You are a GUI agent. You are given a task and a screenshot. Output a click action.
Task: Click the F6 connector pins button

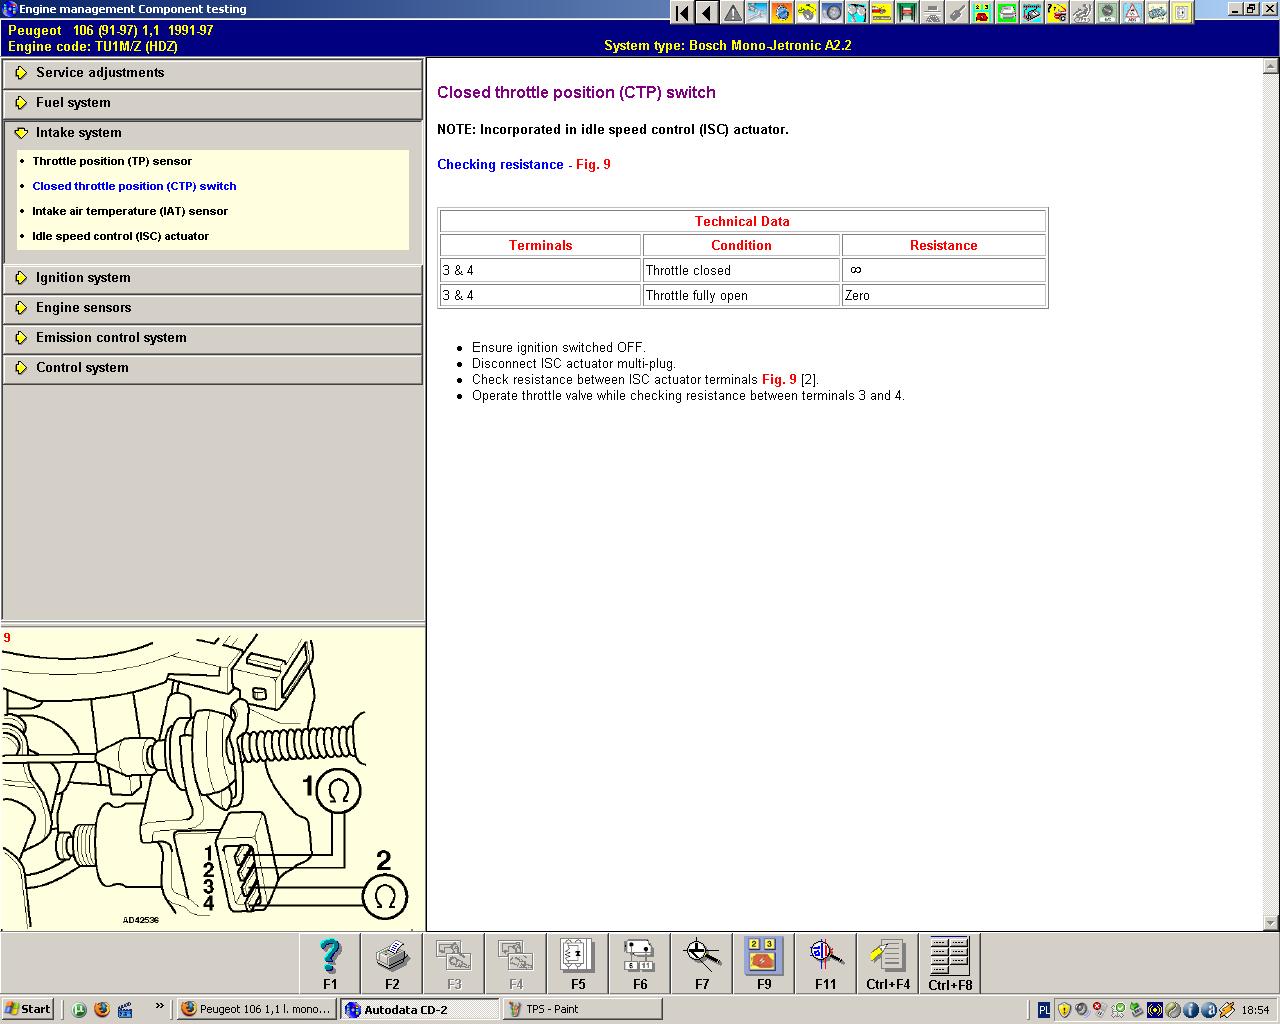pos(640,964)
